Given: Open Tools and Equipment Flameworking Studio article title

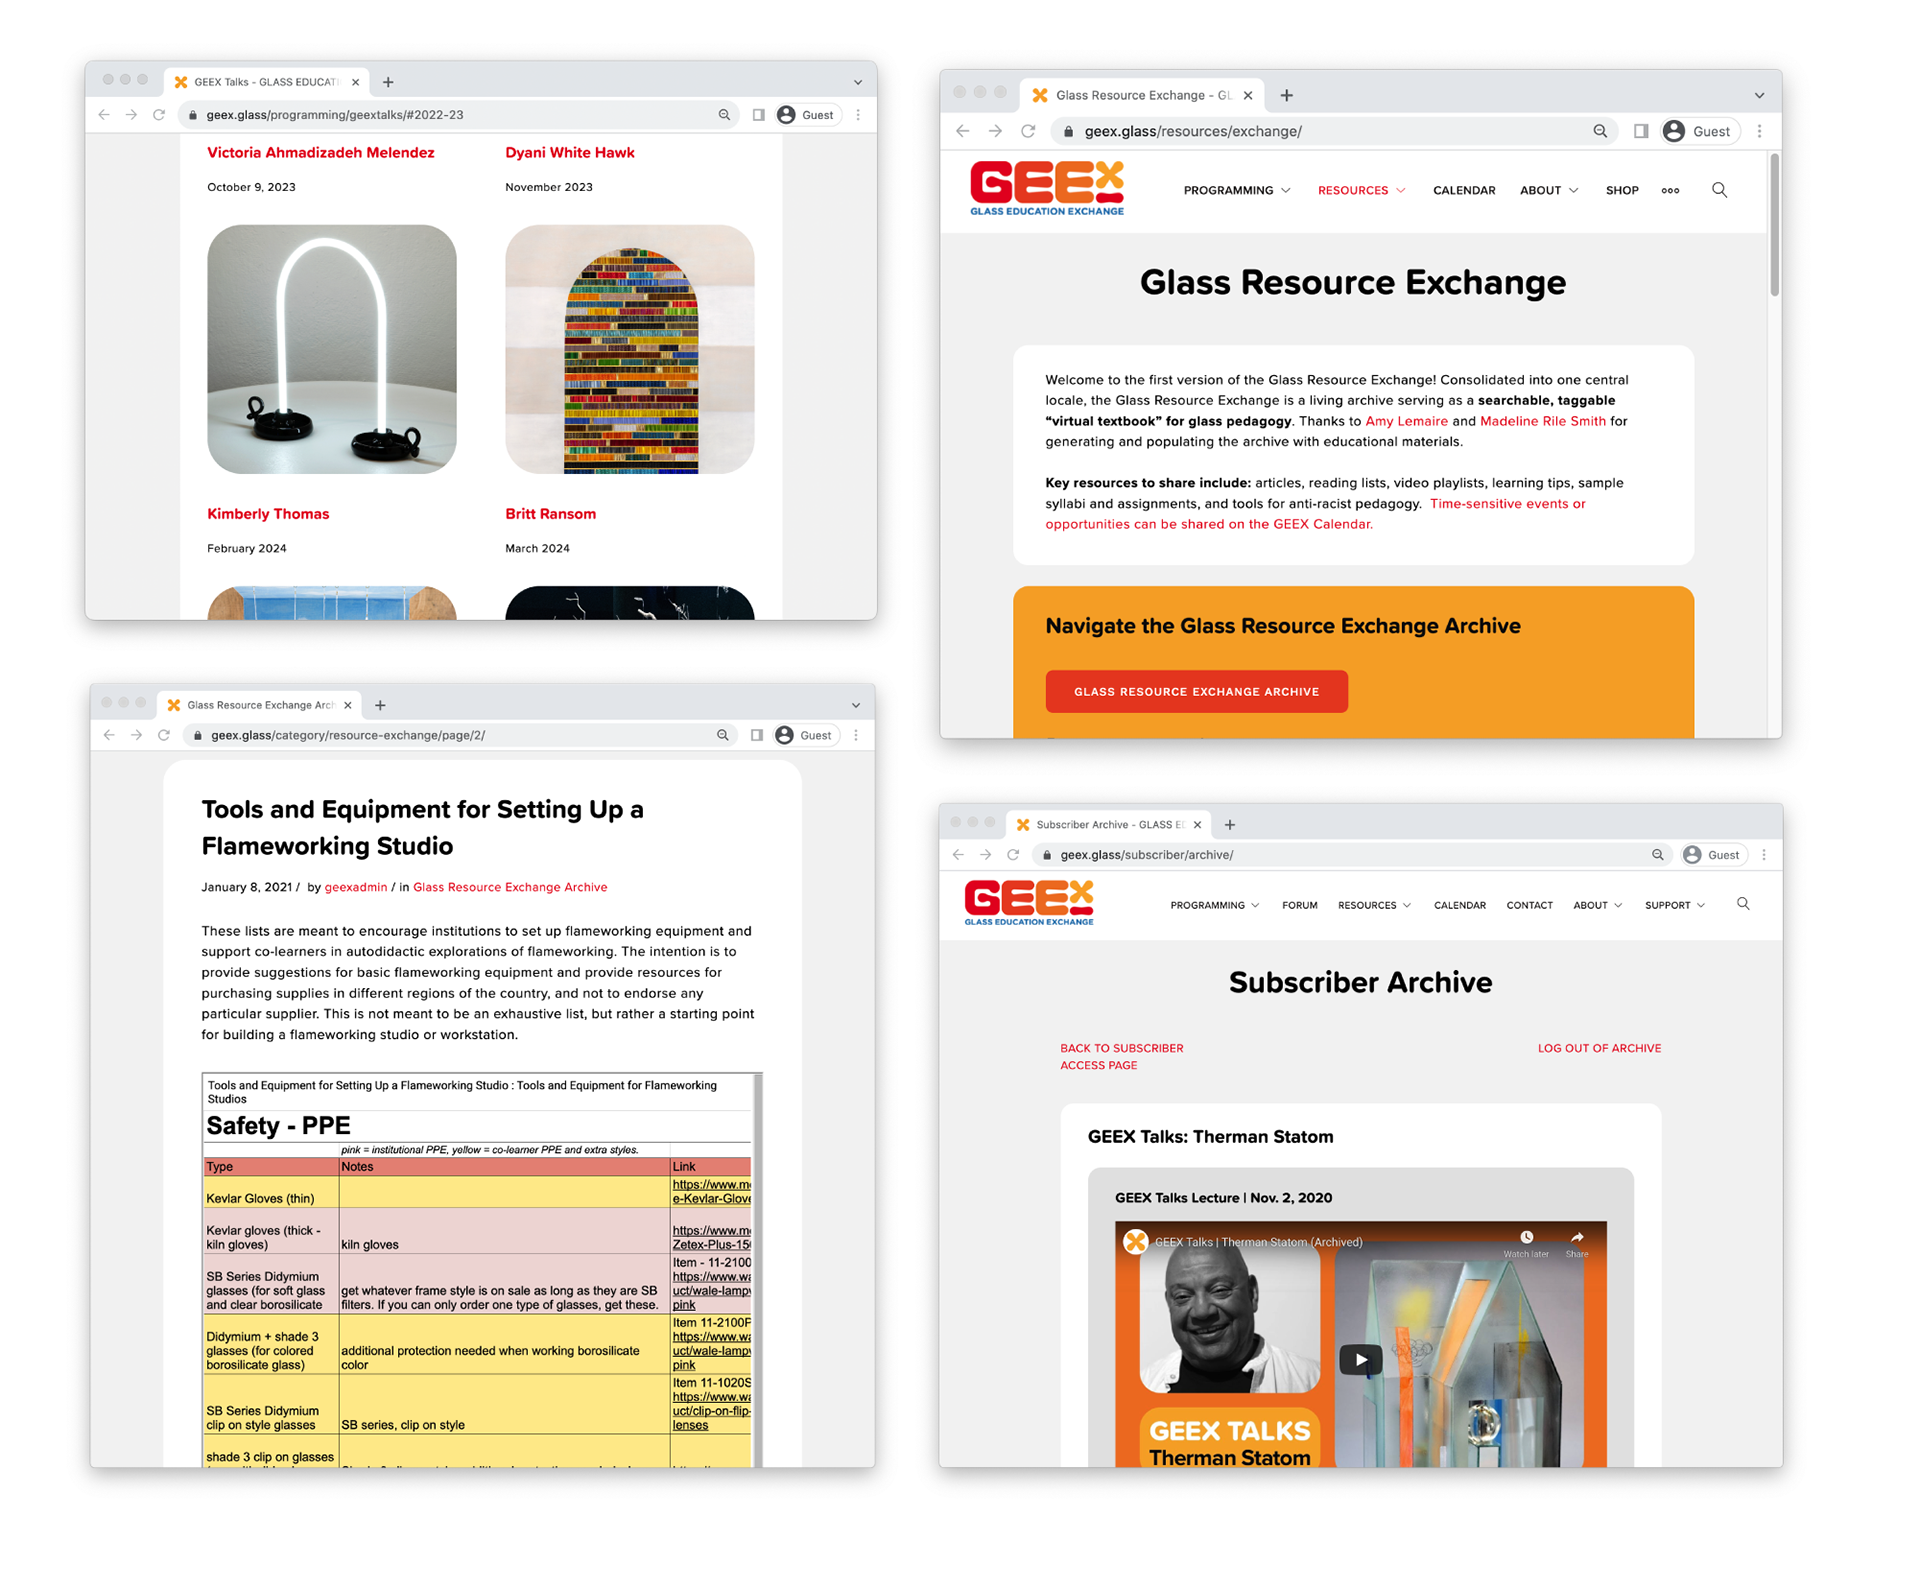Looking at the screenshot, I should click(422, 827).
